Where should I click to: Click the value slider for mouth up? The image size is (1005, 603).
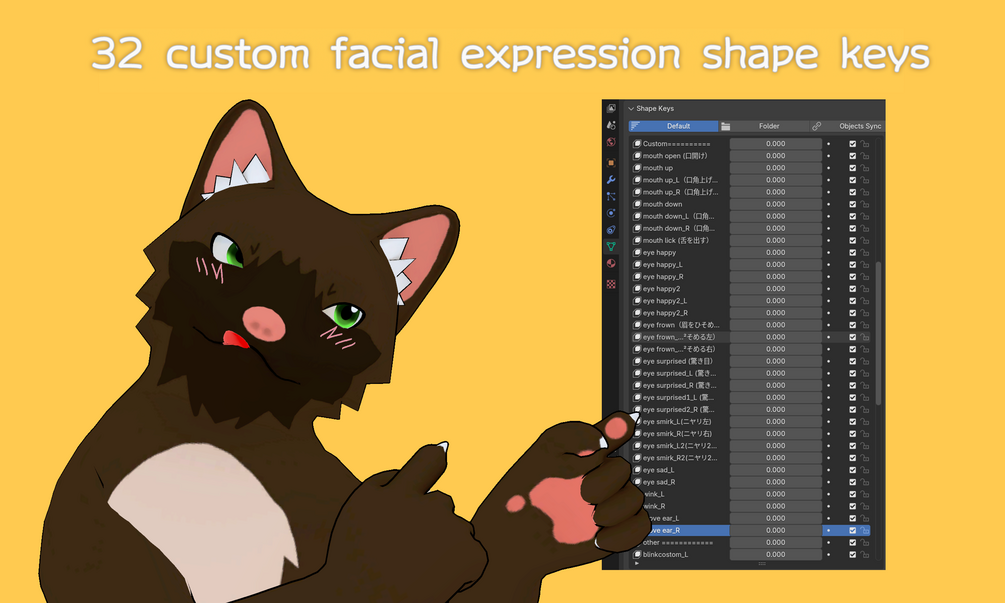point(776,168)
